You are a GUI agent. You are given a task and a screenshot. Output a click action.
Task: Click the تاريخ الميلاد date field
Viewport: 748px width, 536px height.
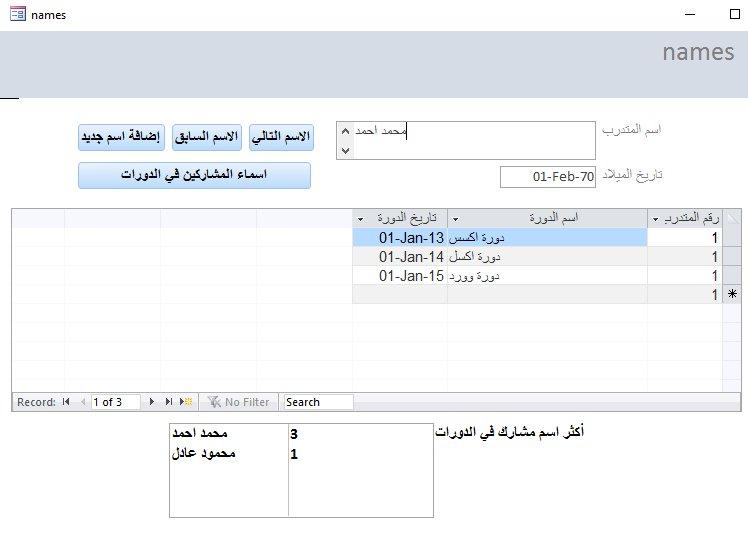click(548, 177)
